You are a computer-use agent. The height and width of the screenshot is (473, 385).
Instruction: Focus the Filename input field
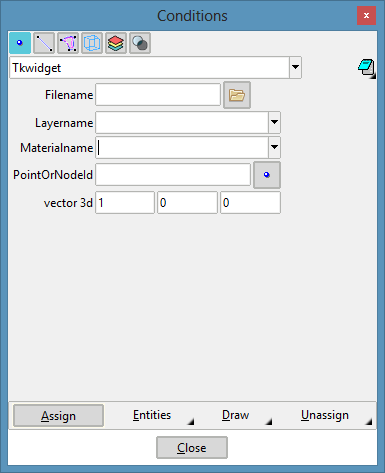point(158,95)
